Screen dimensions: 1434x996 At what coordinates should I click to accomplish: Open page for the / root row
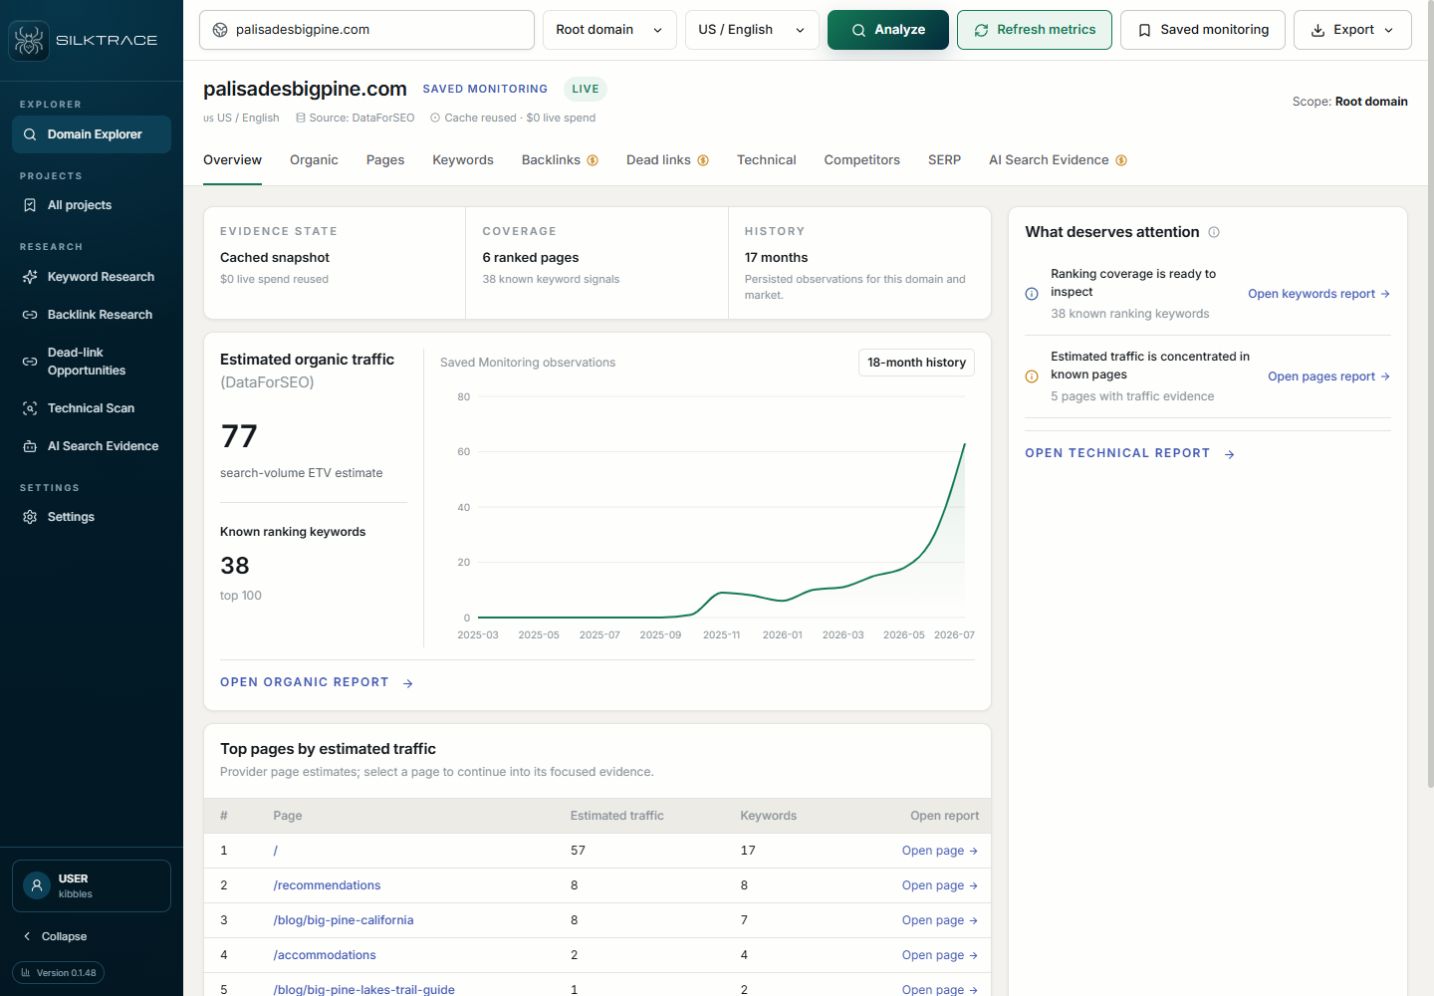click(x=939, y=850)
